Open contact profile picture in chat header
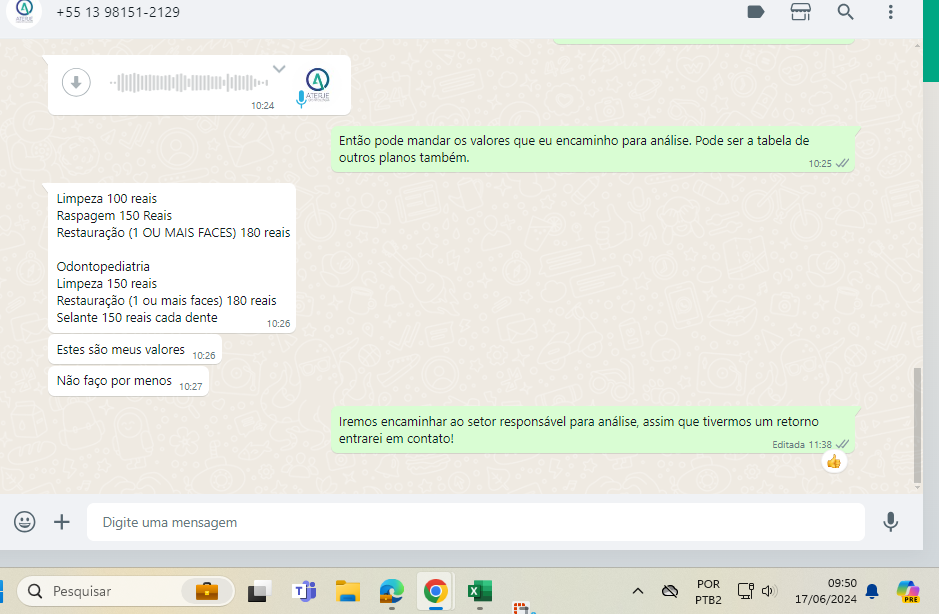 point(24,11)
